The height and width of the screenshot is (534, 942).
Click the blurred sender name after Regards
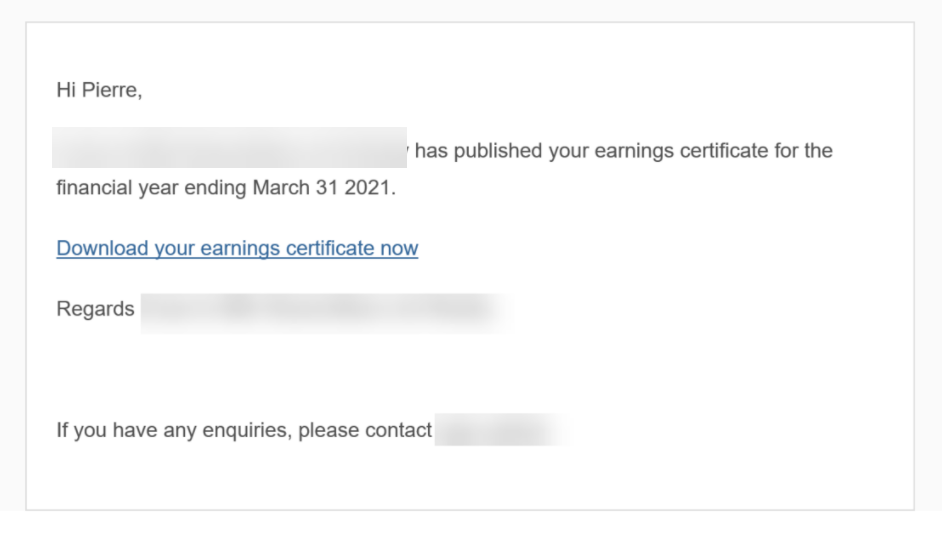click(x=327, y=313)
